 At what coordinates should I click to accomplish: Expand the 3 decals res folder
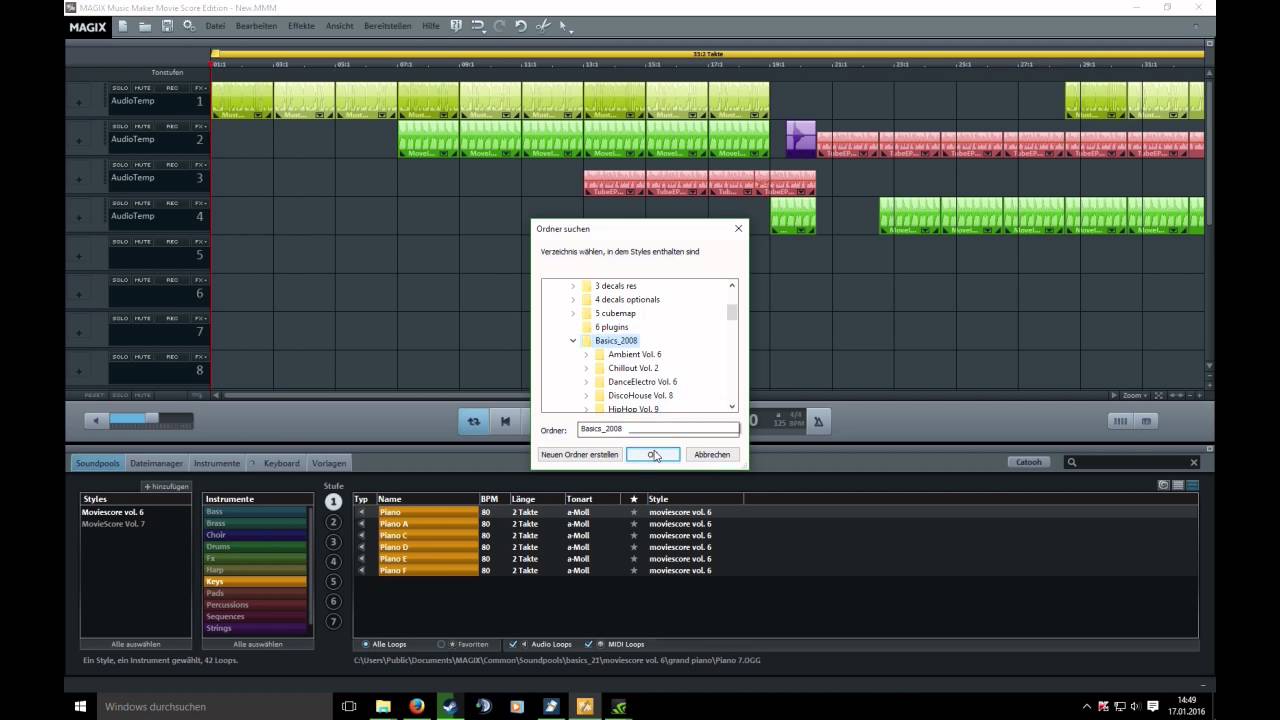tap(573, 286)
